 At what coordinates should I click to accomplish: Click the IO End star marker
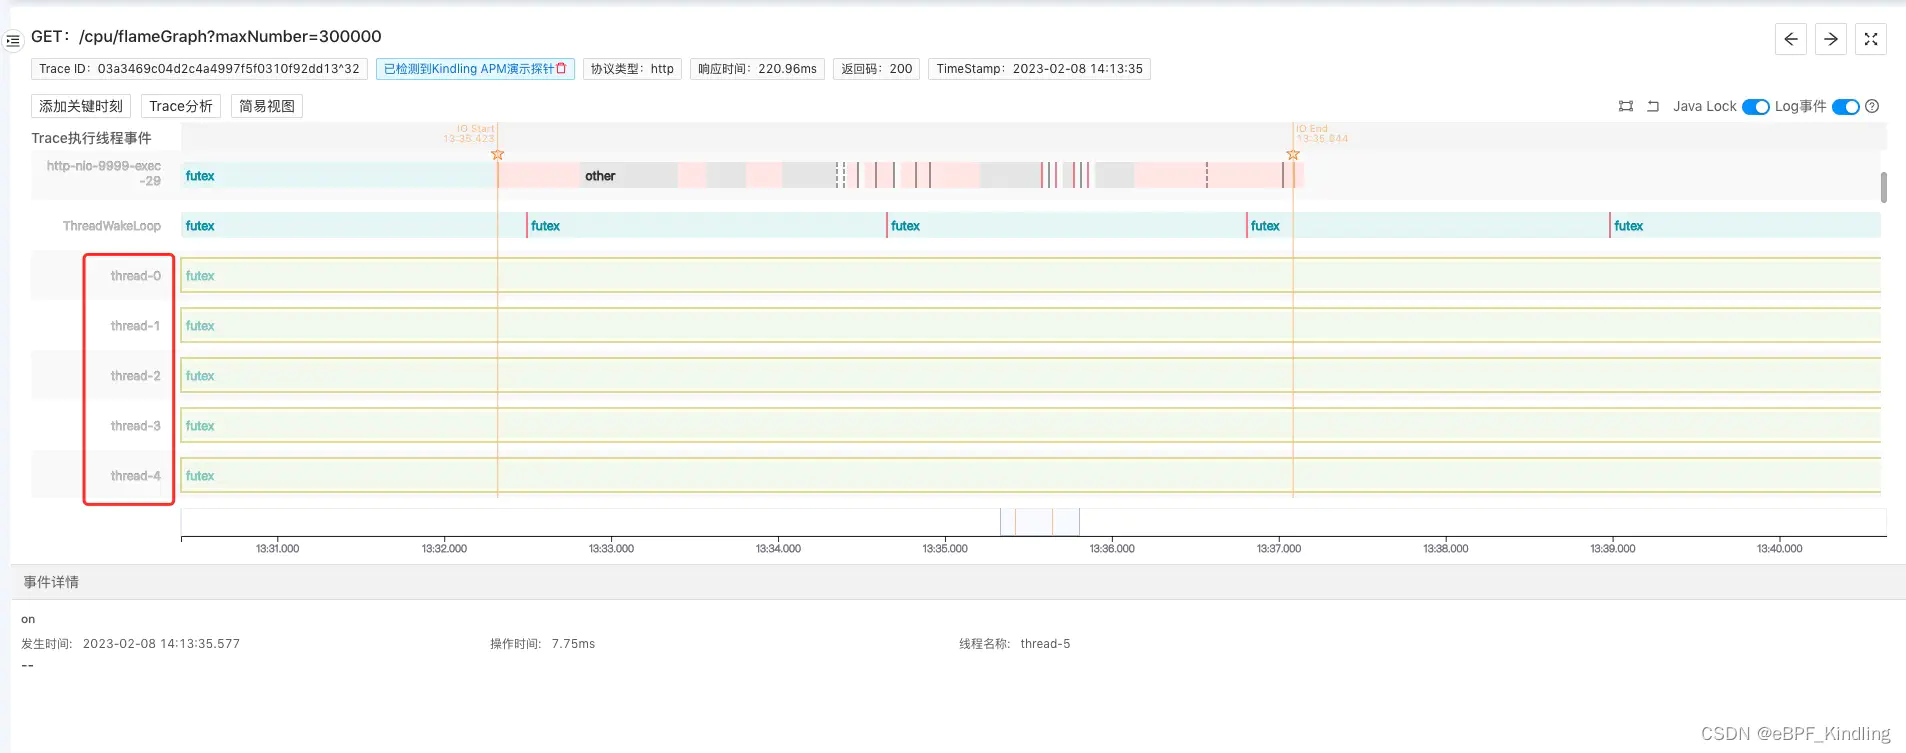coord(1293,155)
